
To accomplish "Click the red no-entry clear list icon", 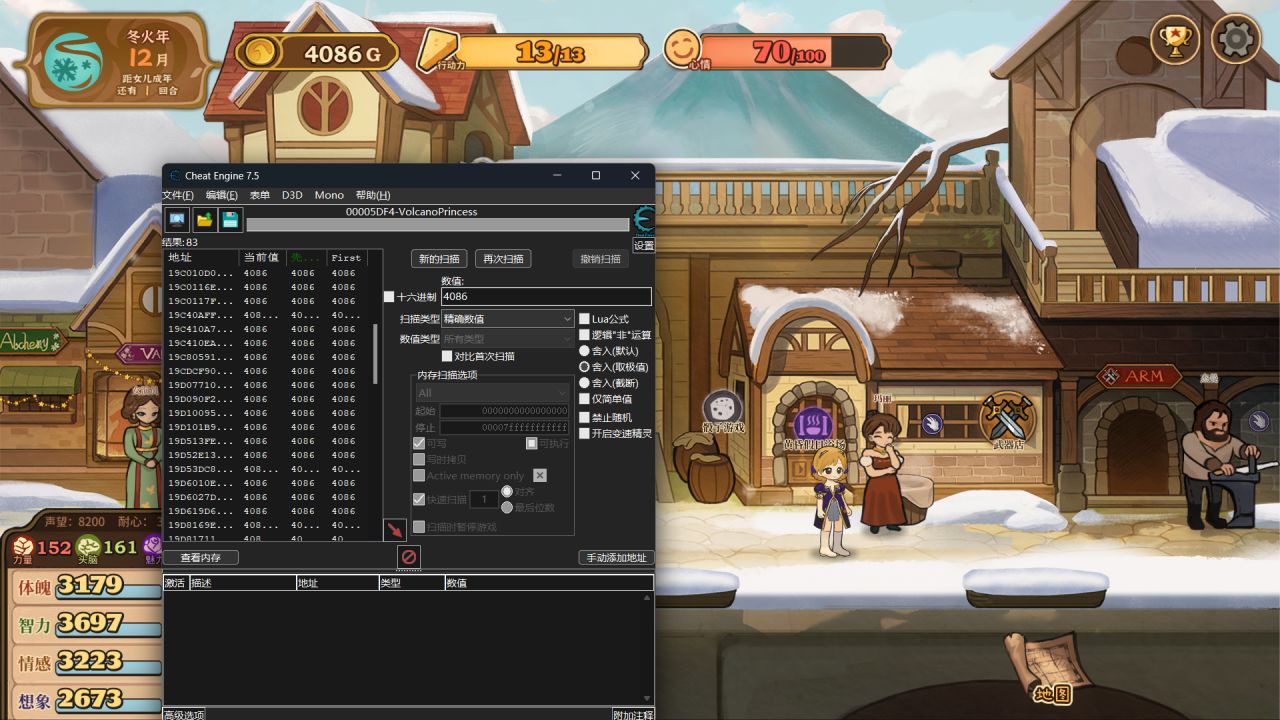I will 409,557.
